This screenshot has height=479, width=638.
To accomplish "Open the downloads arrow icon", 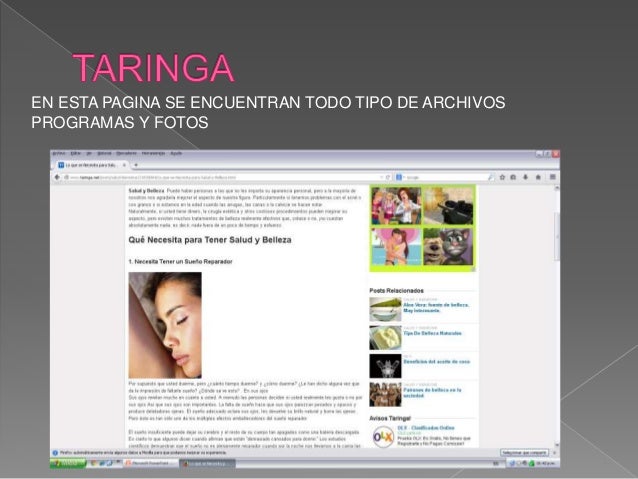I will (x=526, y=177).
